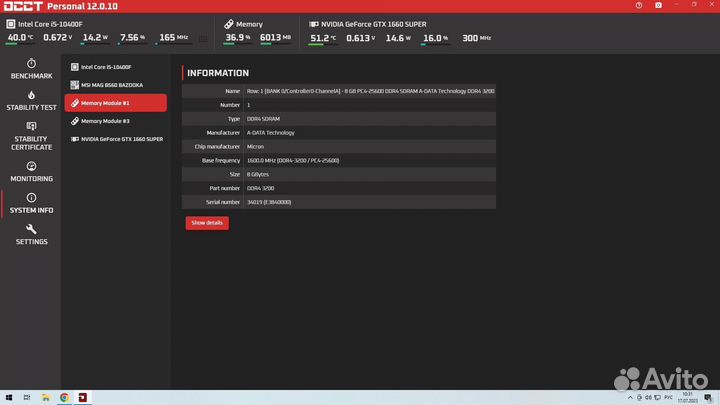Click the CPU icon beside Intel Core i5-10400F in list
The width and height of the screenshot is (720, 405).
pyautogui.click(x=74, y=67)
